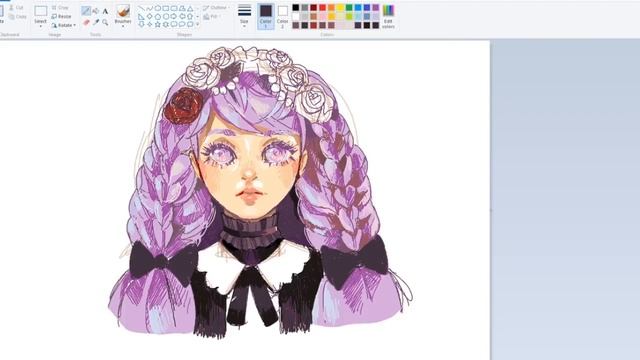Pick the indigo palette swatch
The width and height of the screenshot is (640, 360).
coord(367,7)
